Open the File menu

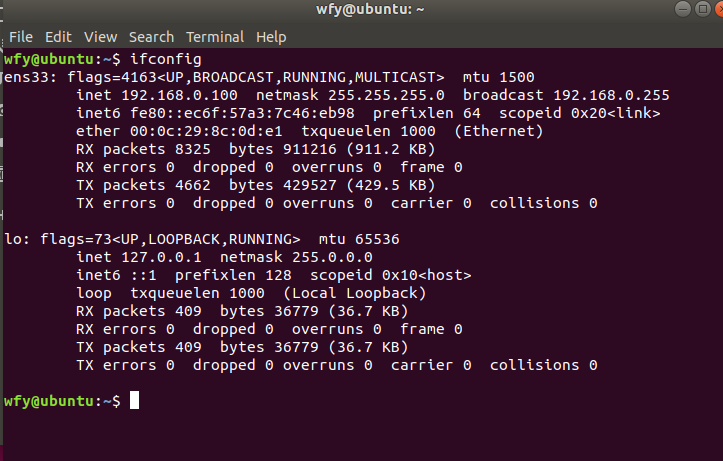pos(21,36)
